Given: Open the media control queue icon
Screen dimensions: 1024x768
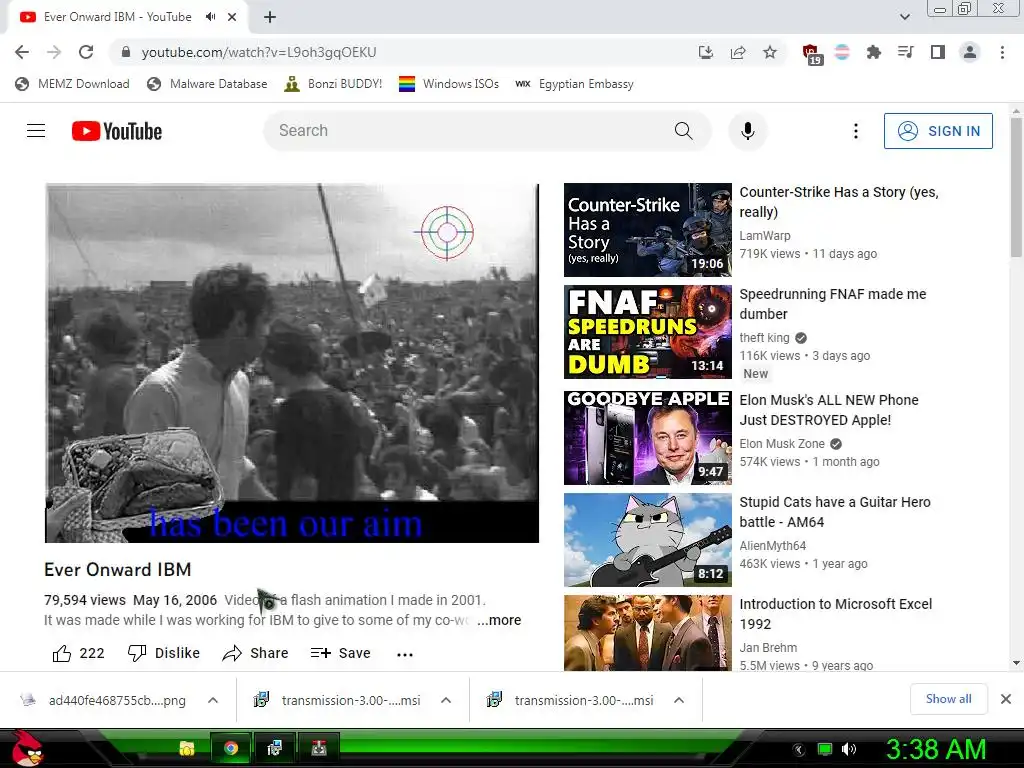Looking at the screenshot, I should 905,52.
